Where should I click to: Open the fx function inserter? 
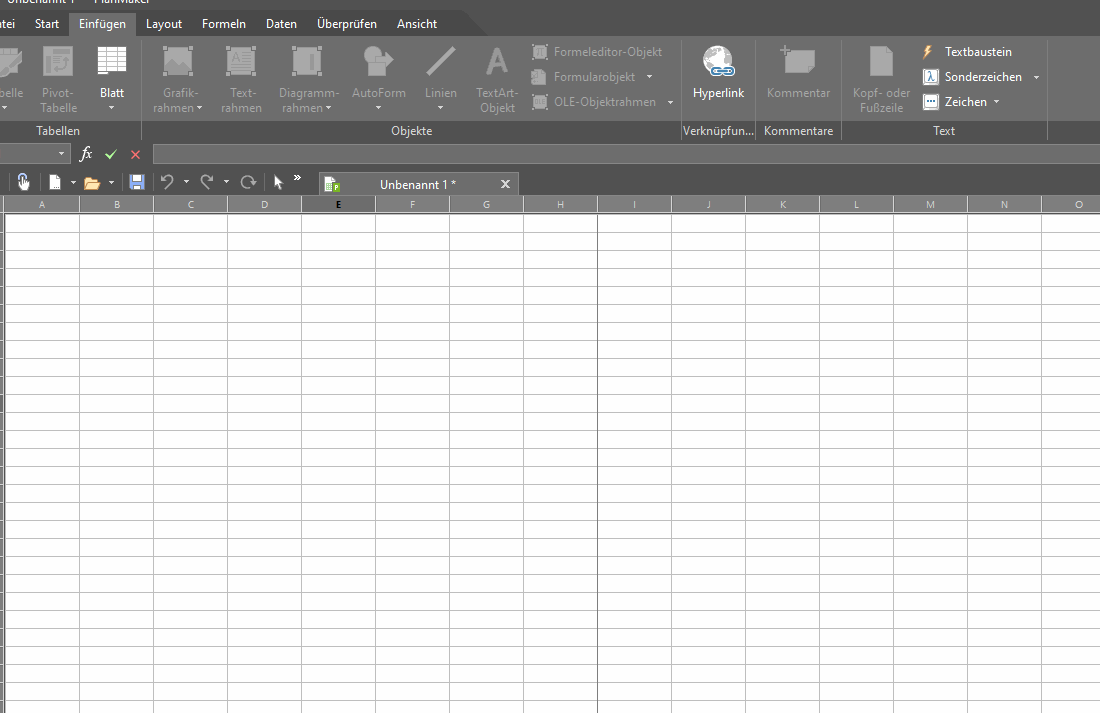(86, 154)
